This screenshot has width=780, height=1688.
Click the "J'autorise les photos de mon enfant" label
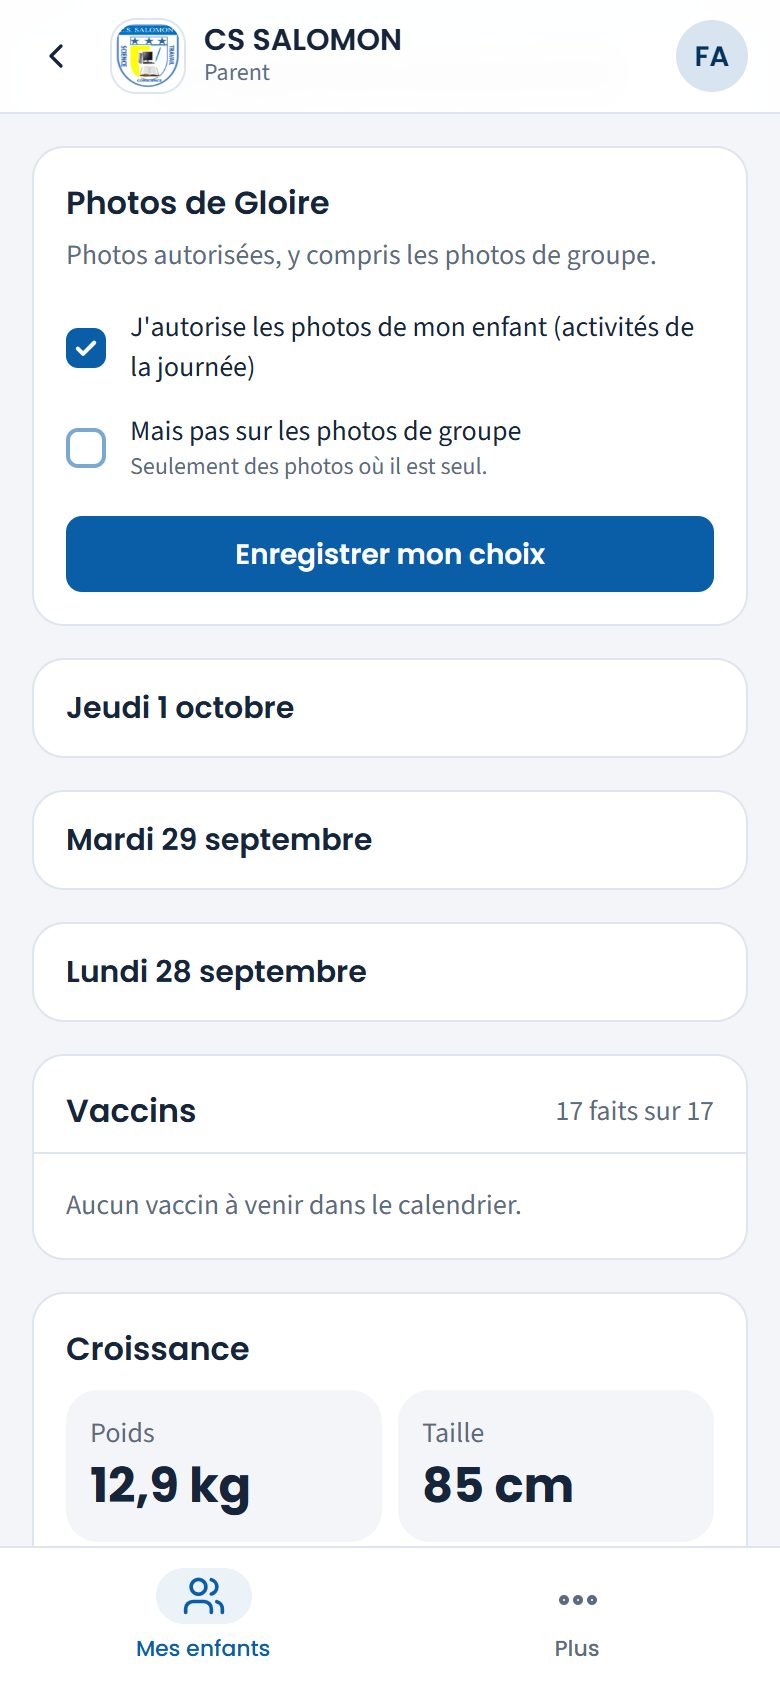coord(412,347)
